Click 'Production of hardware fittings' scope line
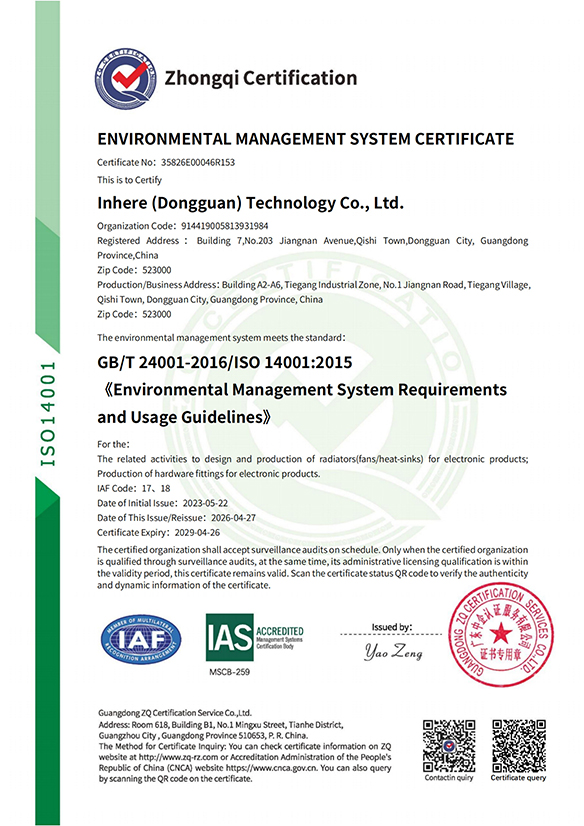584x826 pixels. tap(209, 474)
